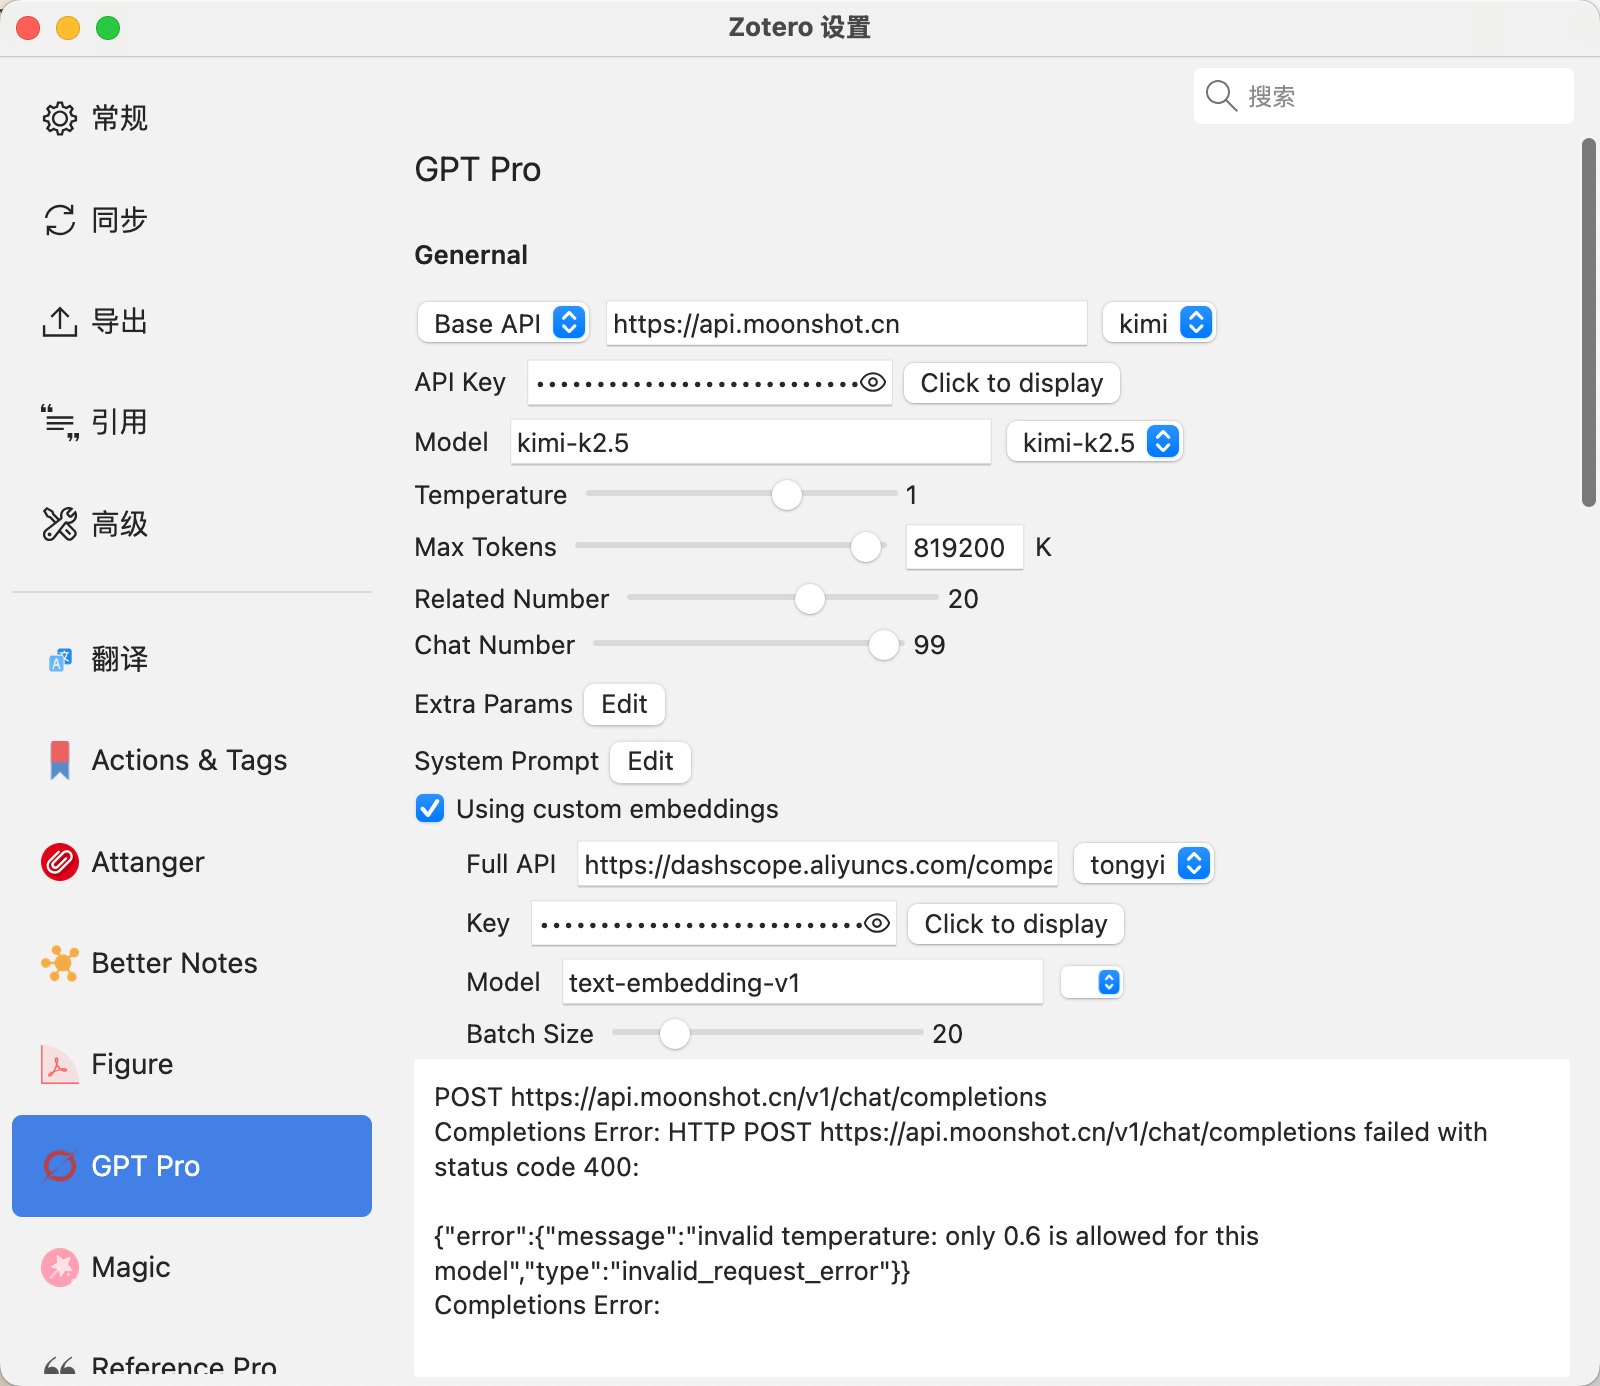Open the kimi-k2.5 model dropdown
The image size is (1600, 1386).
point(1095,442)
